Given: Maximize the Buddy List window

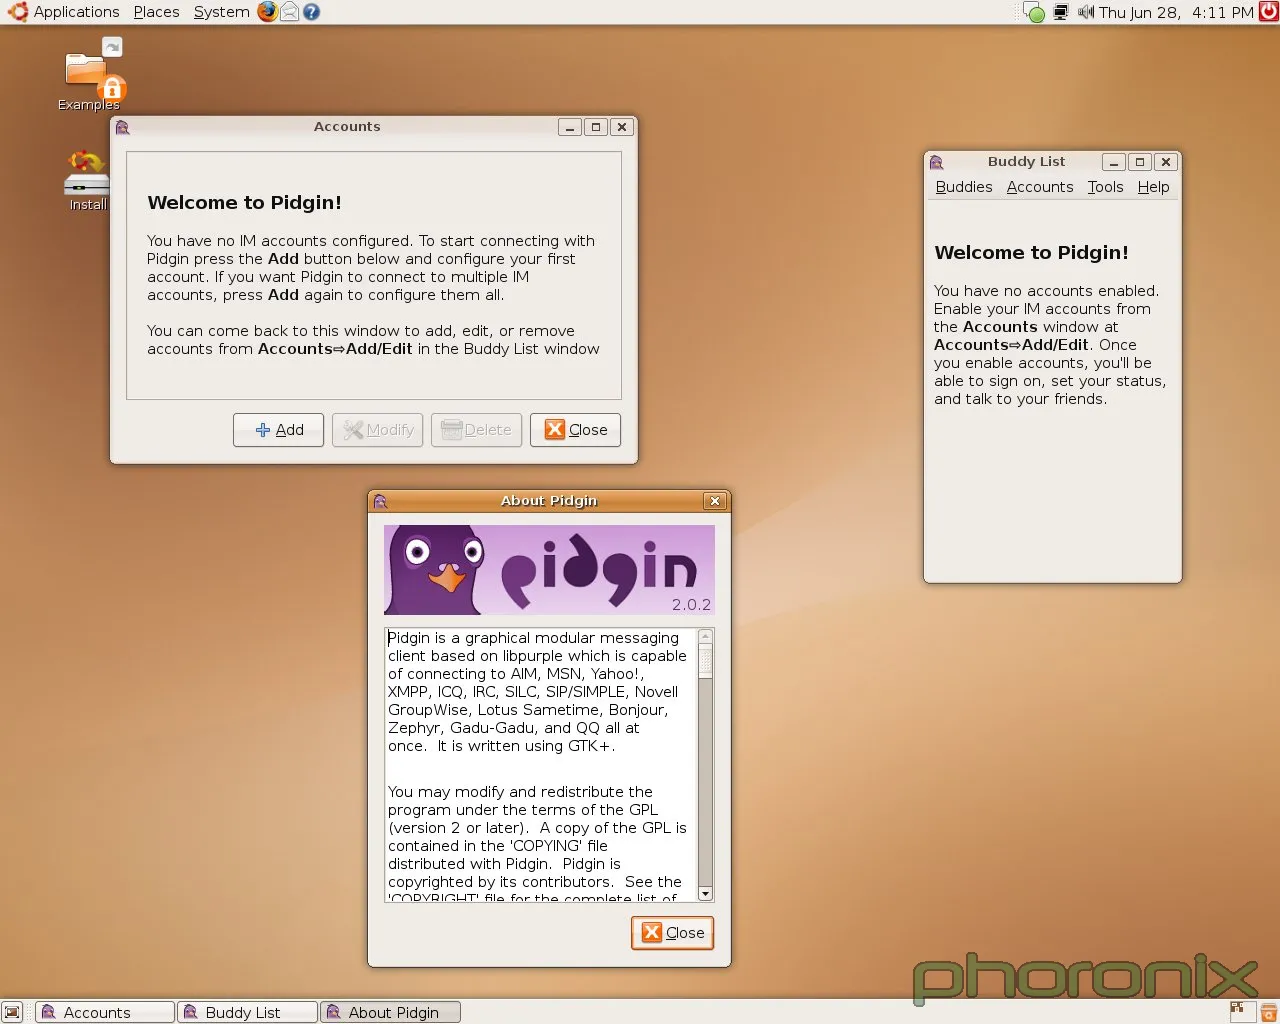Looking at the screenshot, I should (x=1139, y=162).
